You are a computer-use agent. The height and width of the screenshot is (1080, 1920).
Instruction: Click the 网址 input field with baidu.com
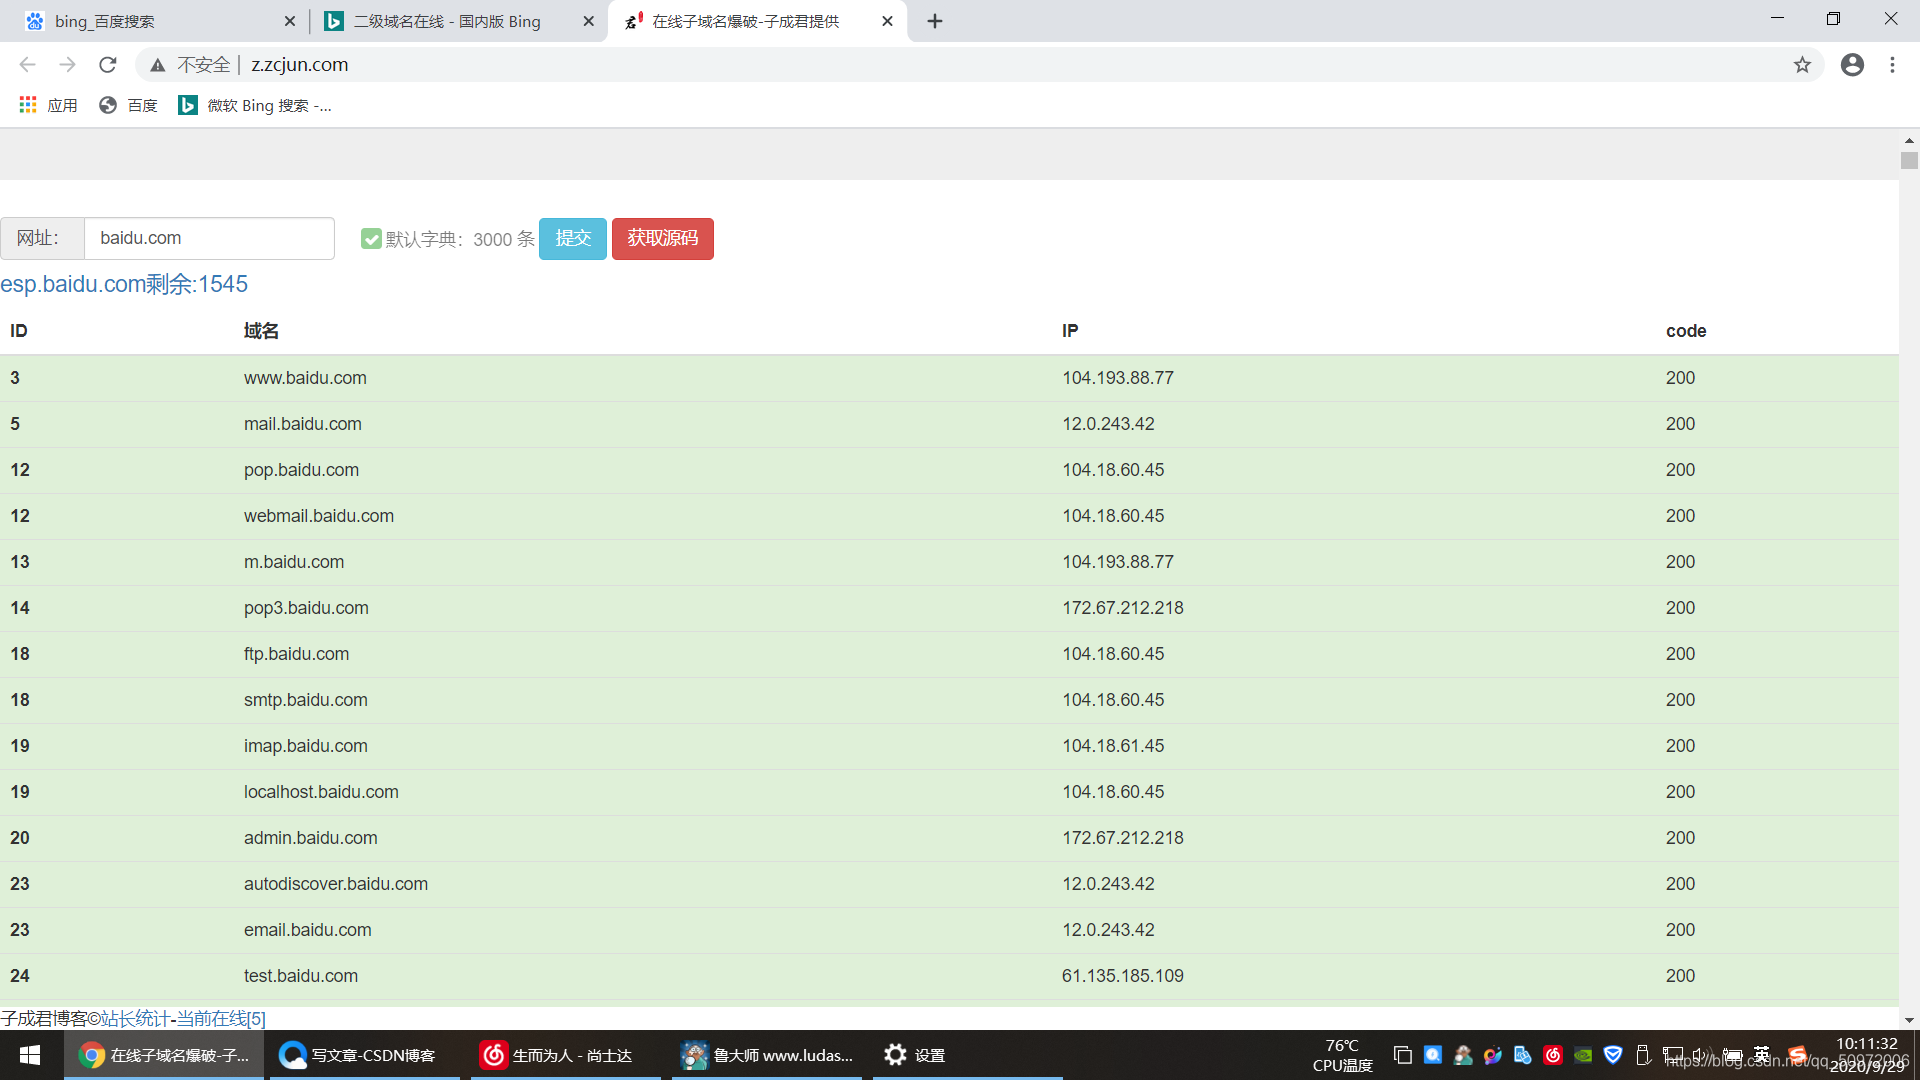(209, 238)
